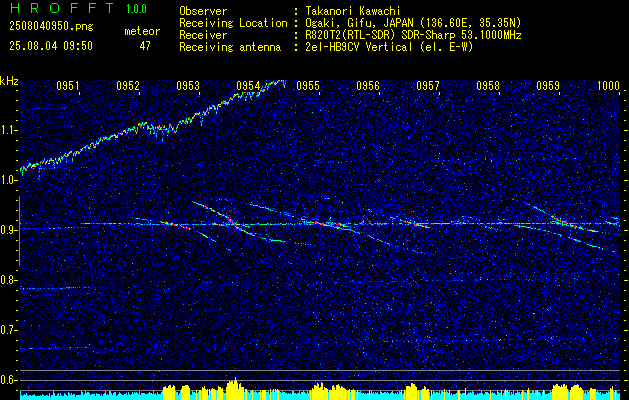Click the 0953 time marker
Viewport: 629px width, 400px height.
tap(188, 86)
